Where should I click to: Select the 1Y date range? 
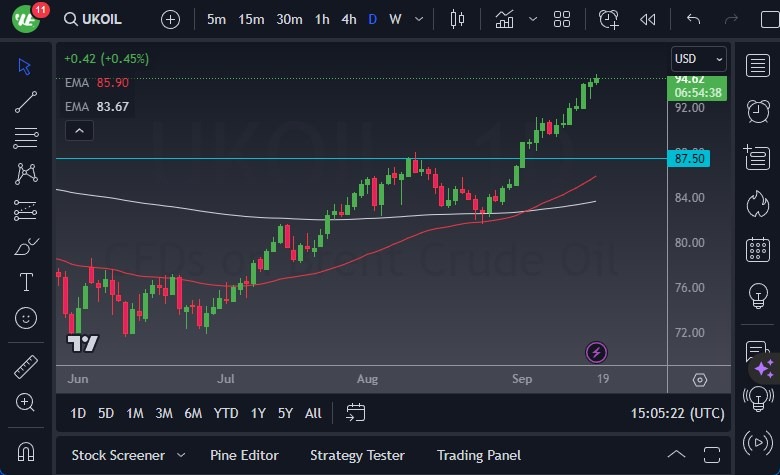point(258,413)
